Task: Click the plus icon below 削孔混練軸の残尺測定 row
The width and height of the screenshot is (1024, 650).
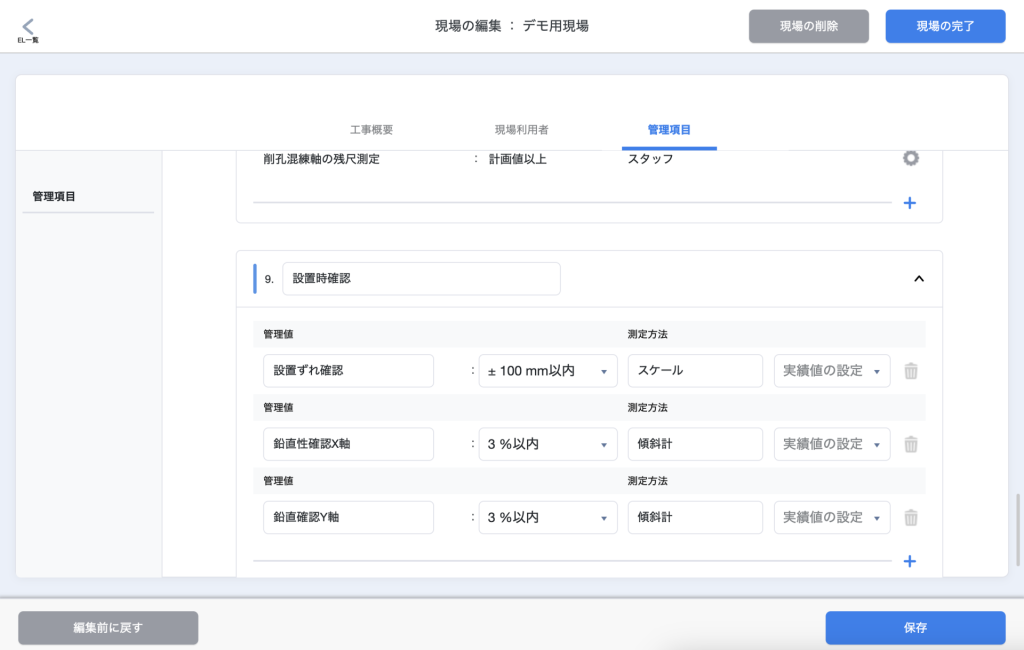Action: (909, 203)
